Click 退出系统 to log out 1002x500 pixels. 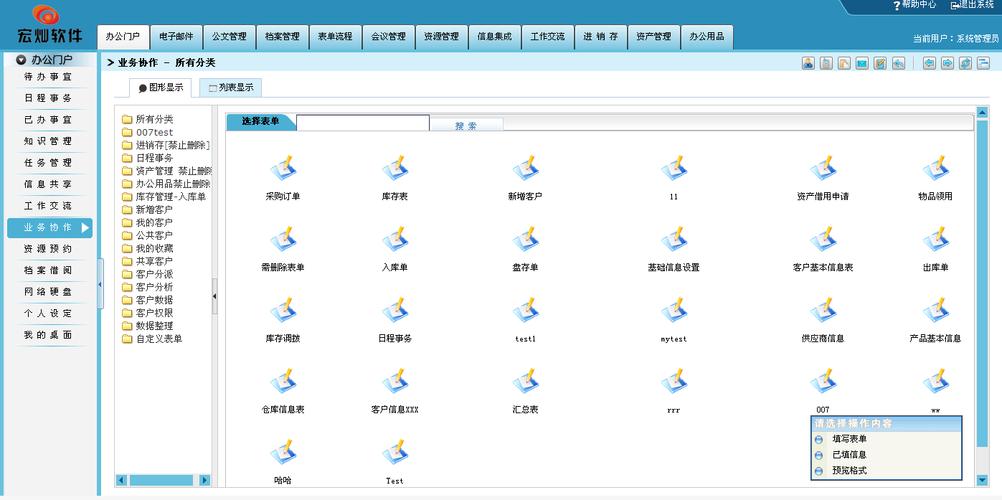(972, 4)
